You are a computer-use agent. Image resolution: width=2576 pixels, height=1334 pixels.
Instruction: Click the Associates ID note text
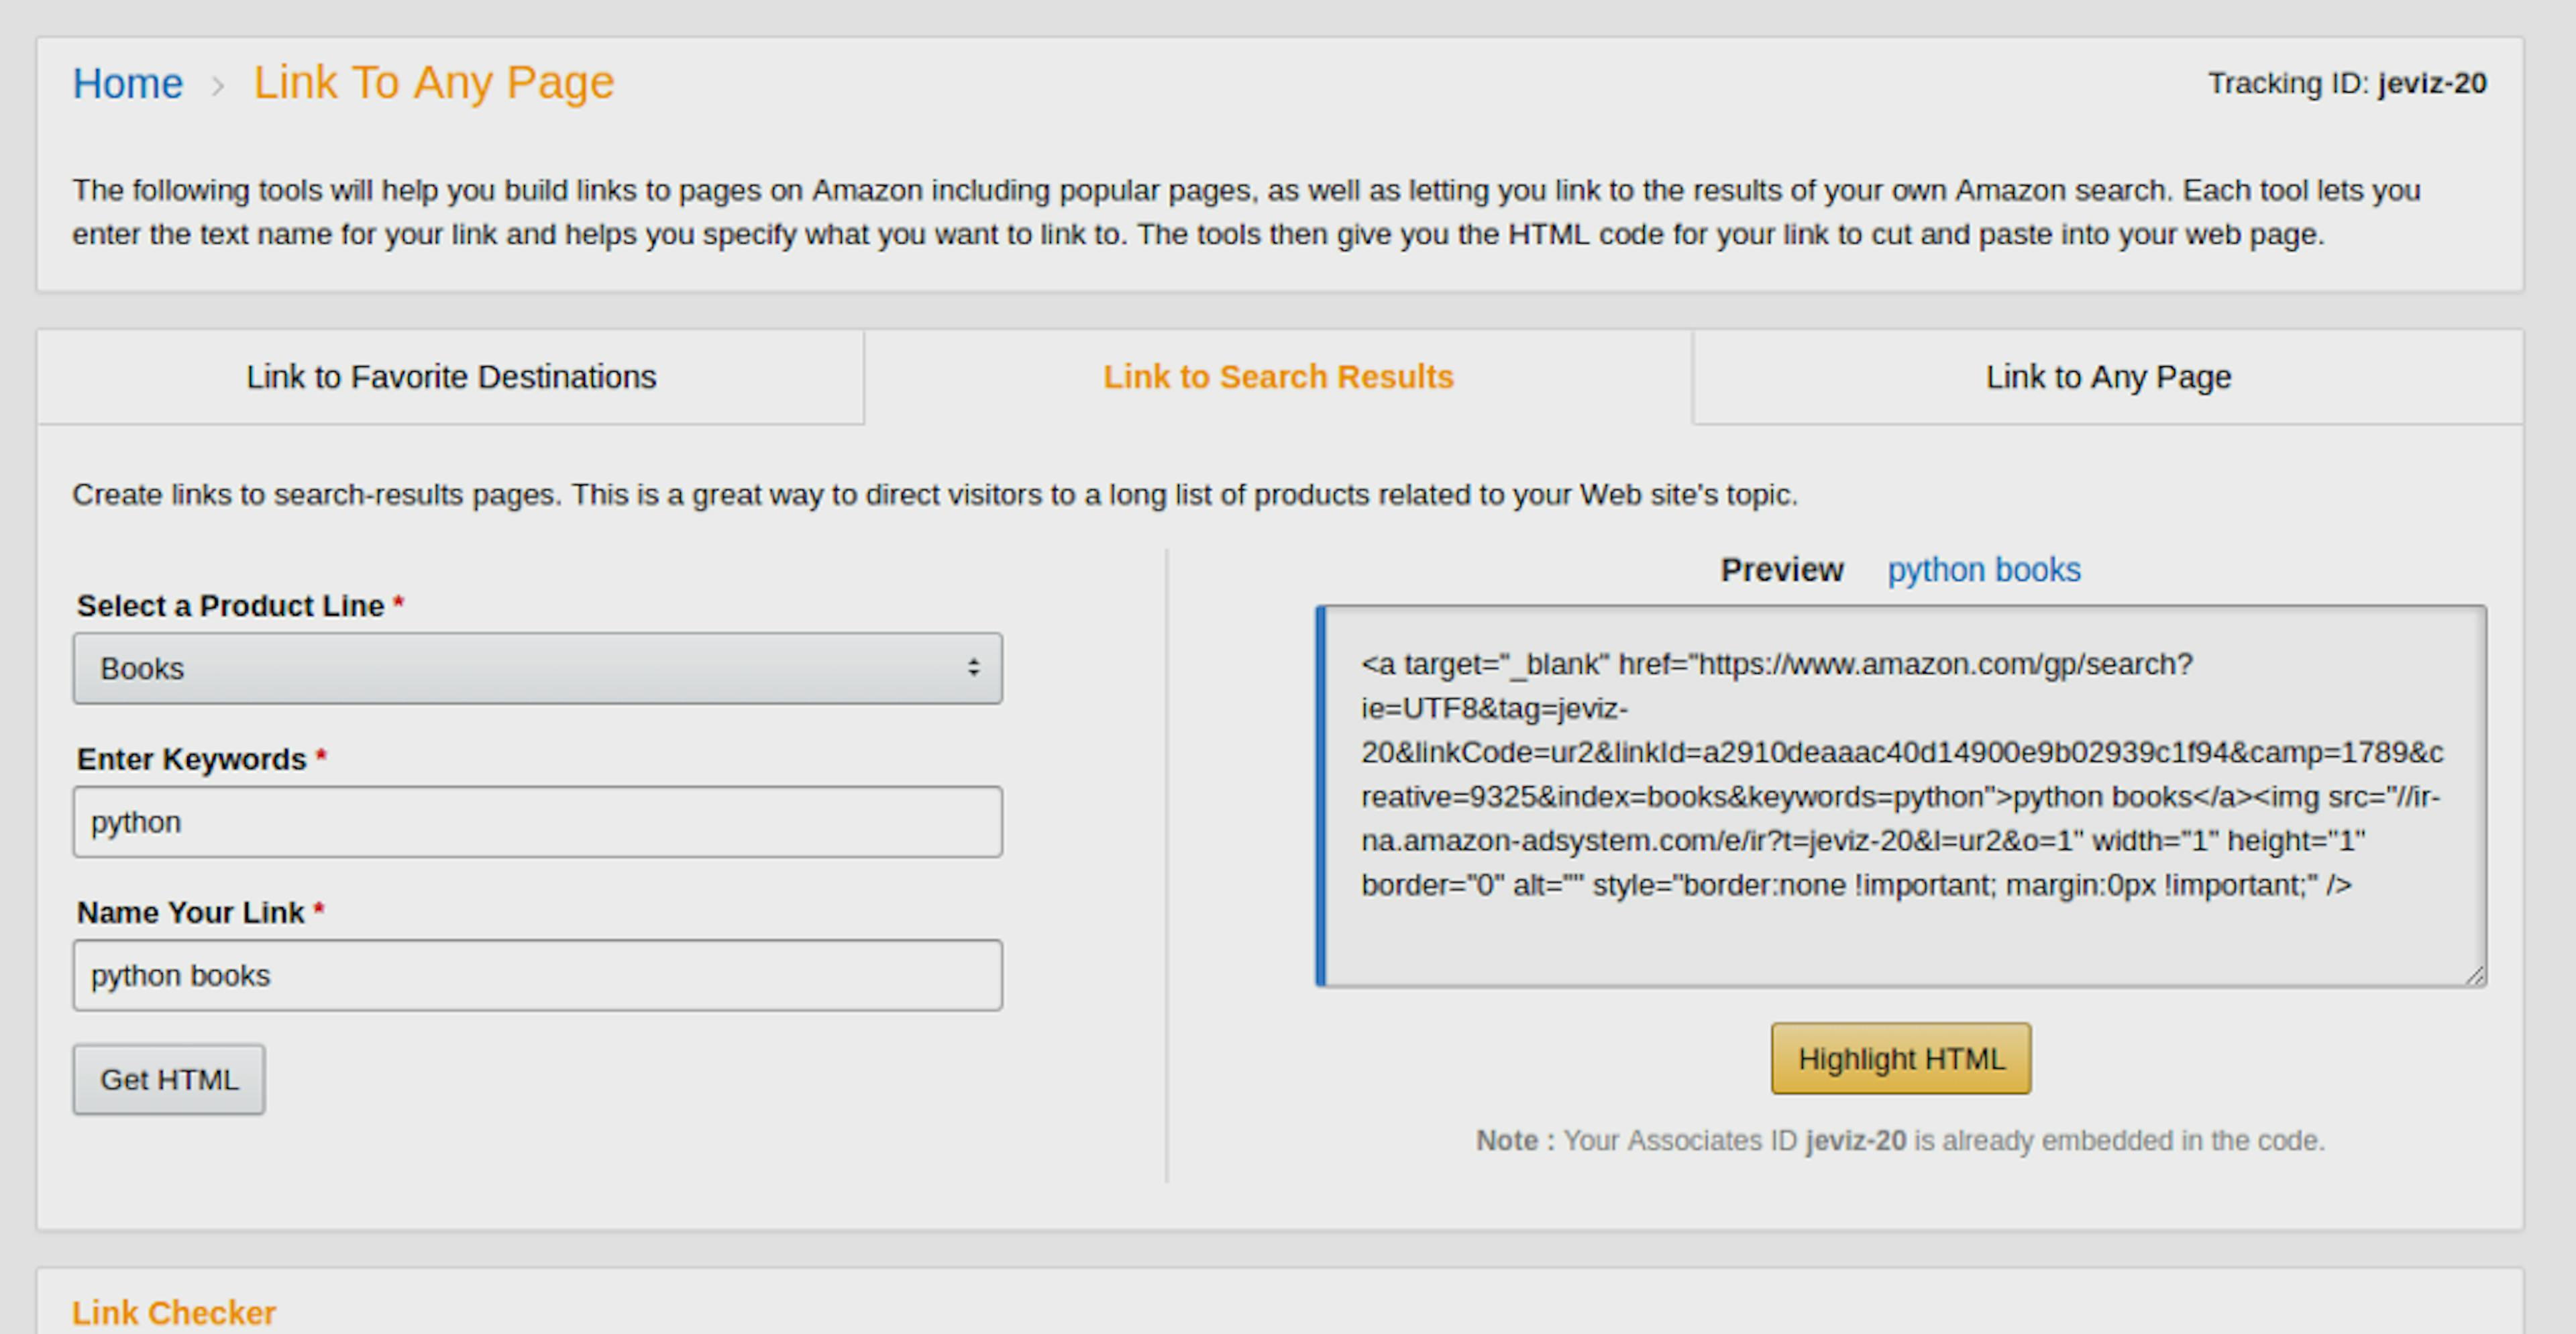pyautogui.click(x=1901, y=1141)
